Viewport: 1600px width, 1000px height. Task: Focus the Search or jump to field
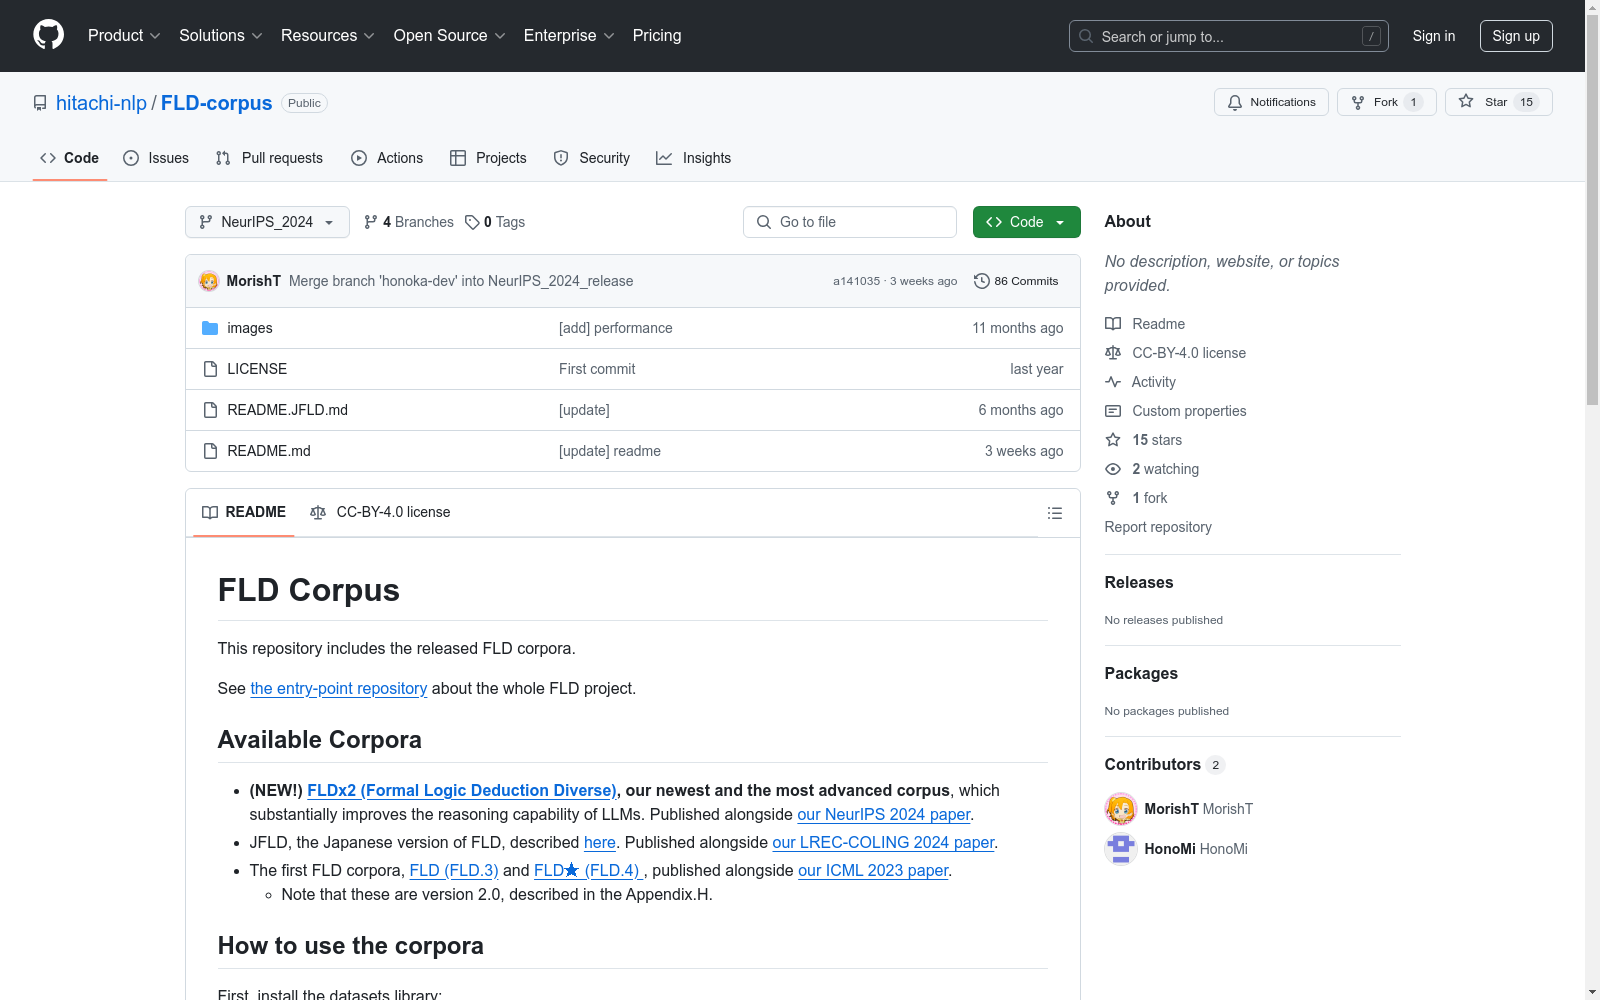1229,36
